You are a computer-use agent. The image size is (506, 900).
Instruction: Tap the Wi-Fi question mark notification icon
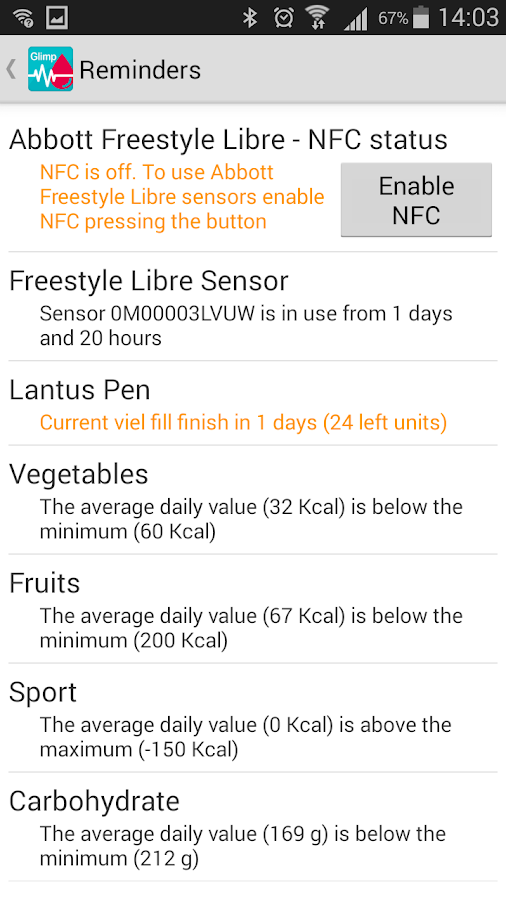point(23,18)
